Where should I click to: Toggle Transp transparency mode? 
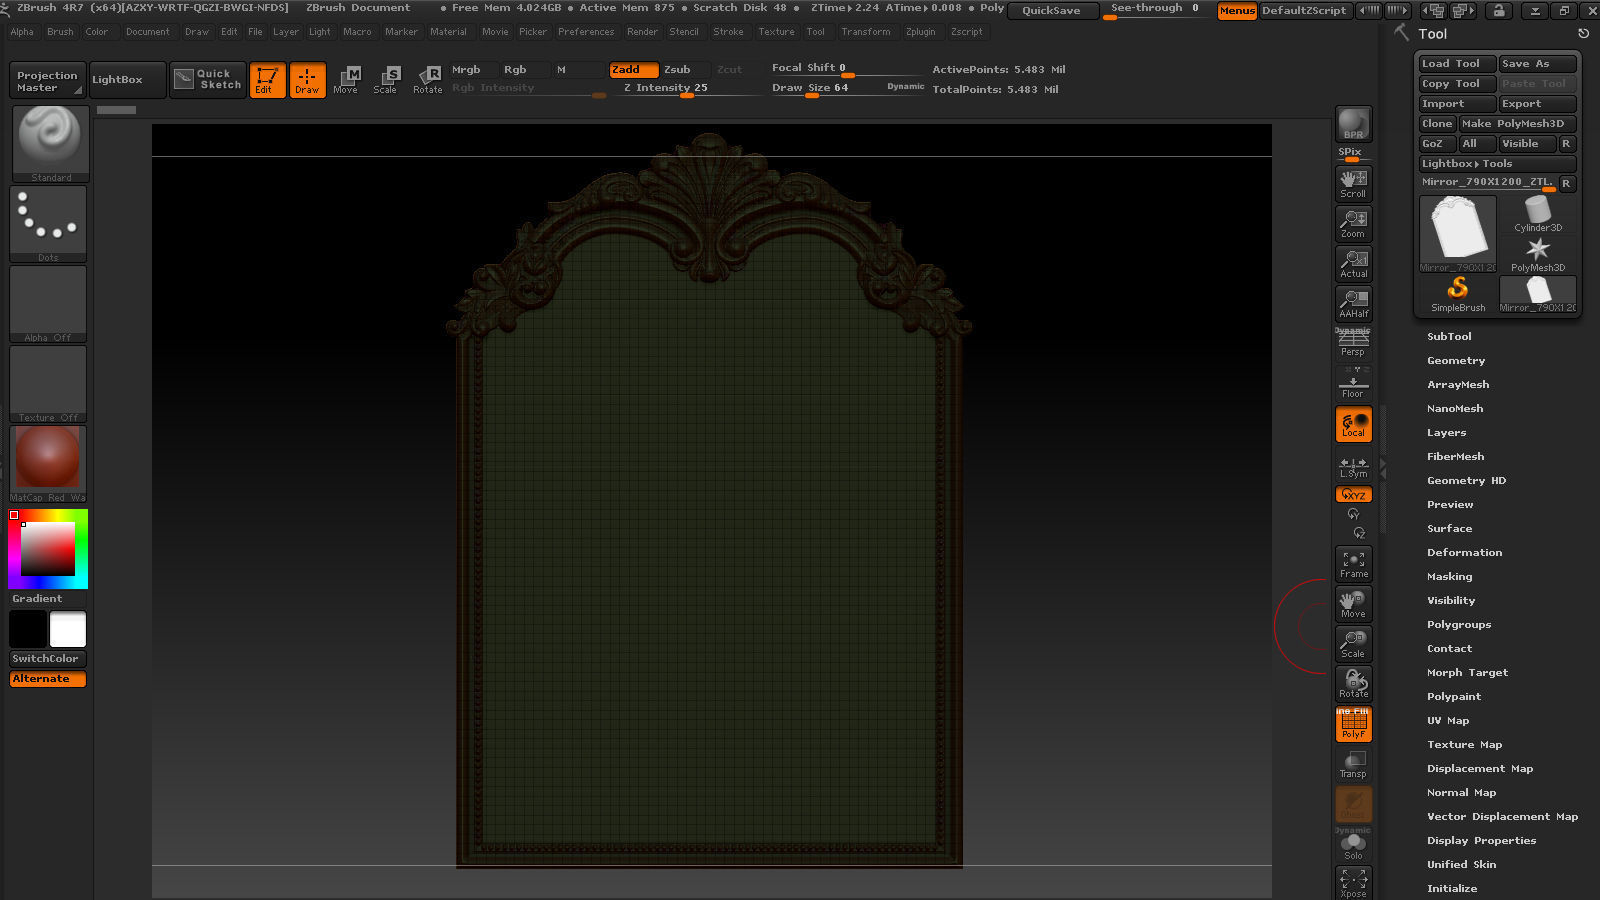(x=1353, y=764)
